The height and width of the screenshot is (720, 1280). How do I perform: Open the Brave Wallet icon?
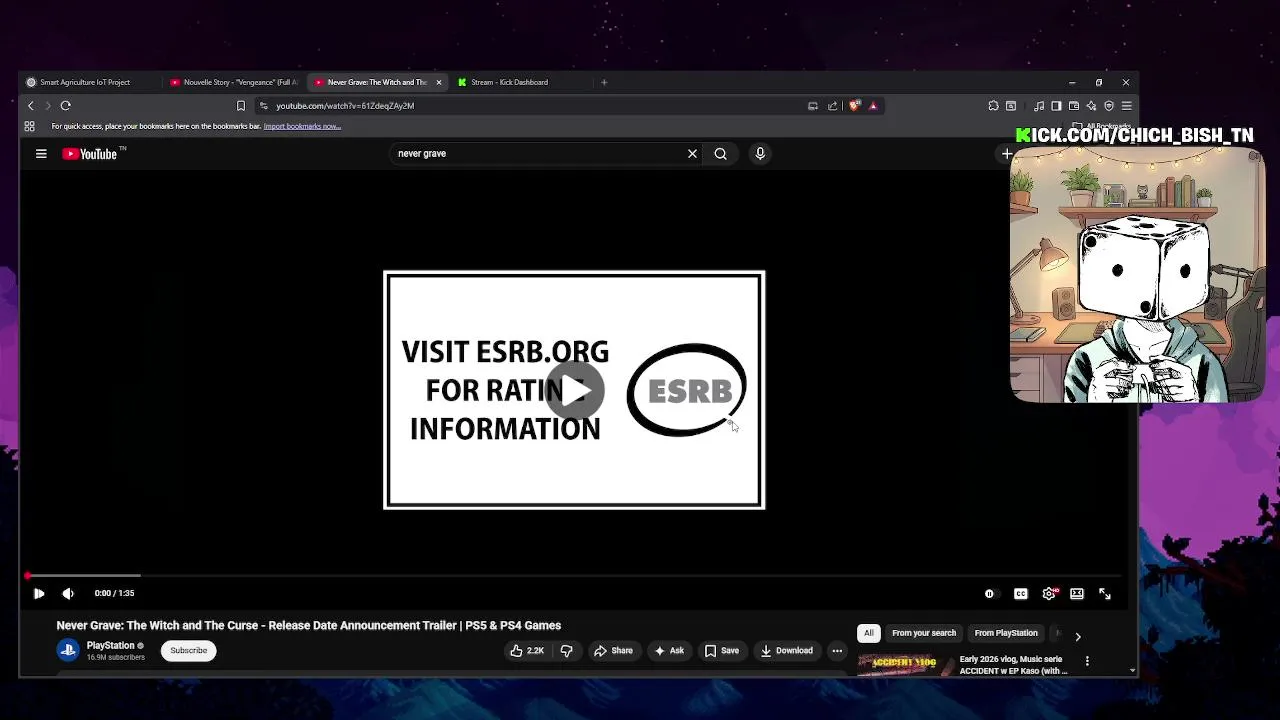click(x=1074, y=106)
